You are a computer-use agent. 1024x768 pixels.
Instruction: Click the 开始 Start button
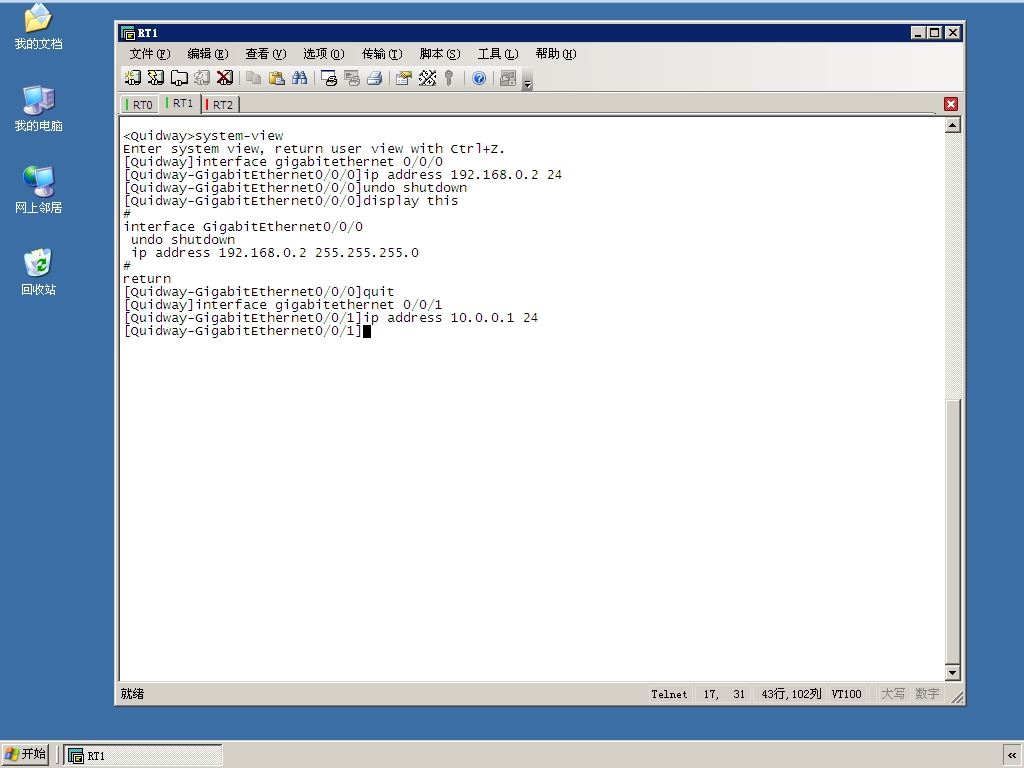click(26, 754)
